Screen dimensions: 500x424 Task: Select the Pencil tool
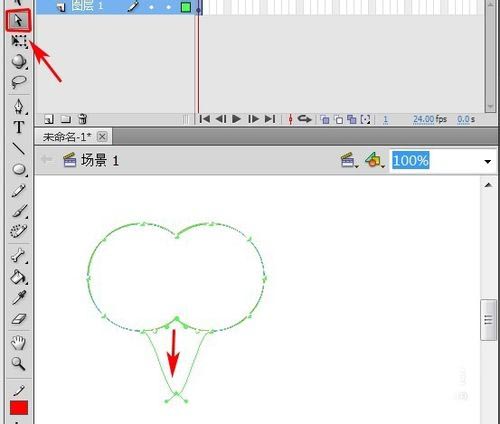click(x=19, y=191)
